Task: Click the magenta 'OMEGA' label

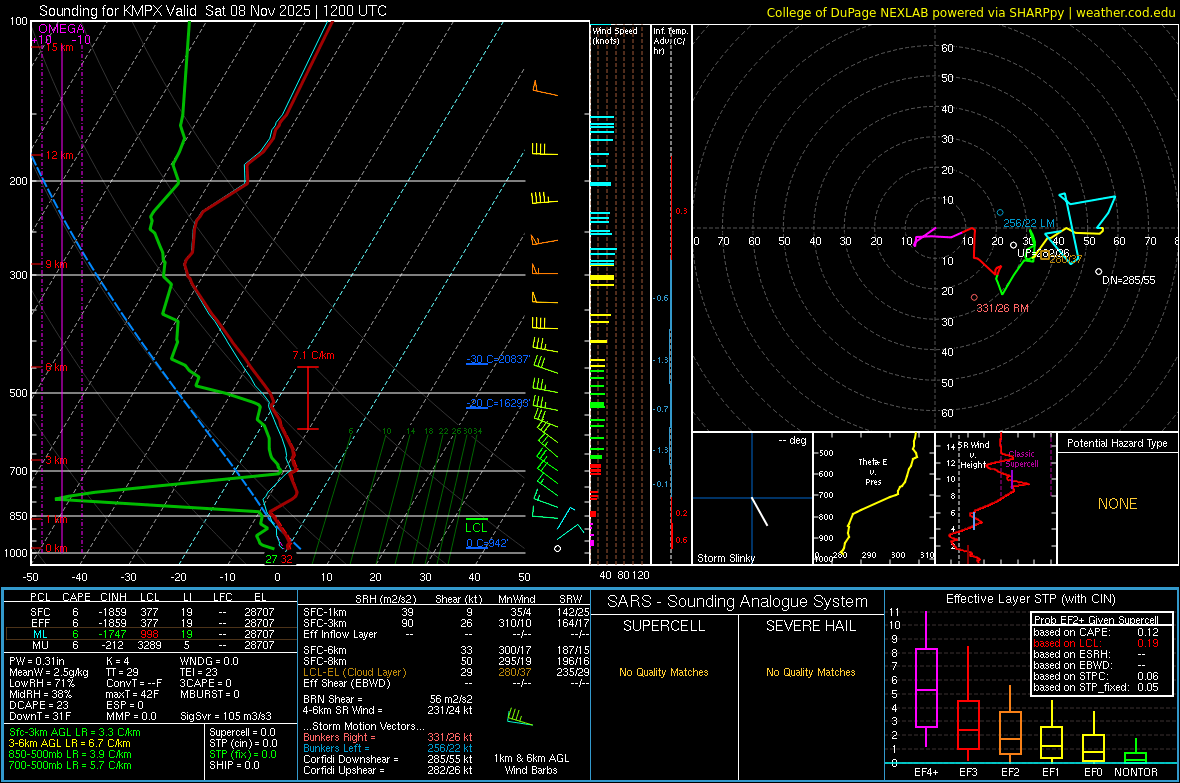Action: coord(61,29)
